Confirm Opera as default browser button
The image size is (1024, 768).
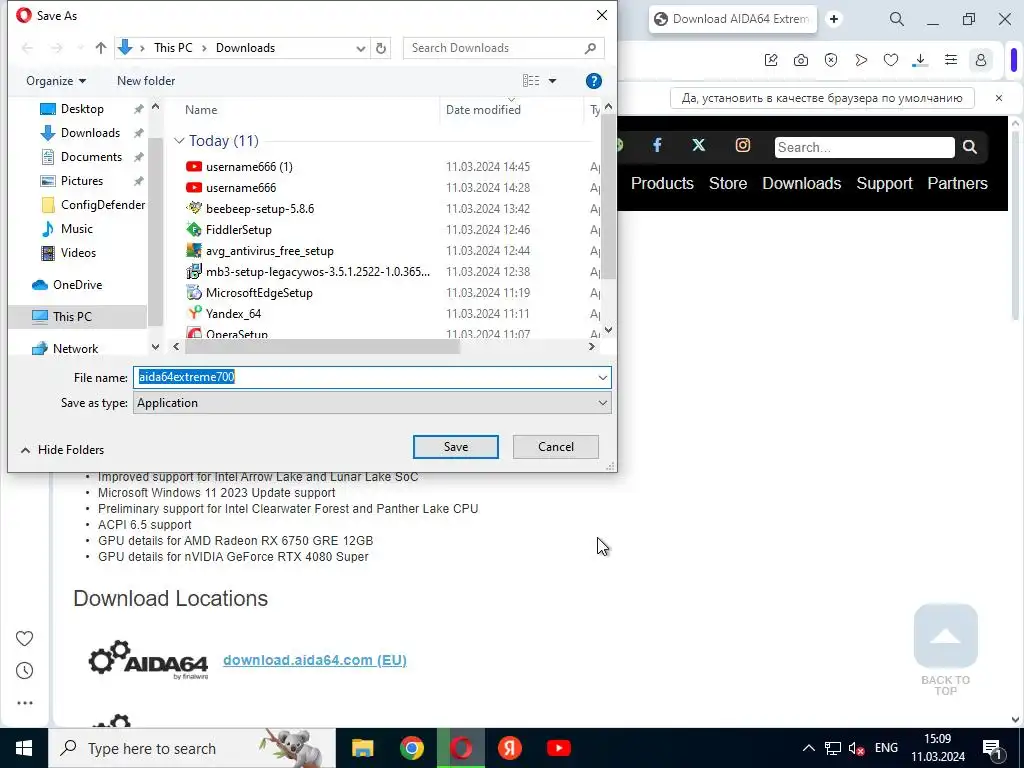pyautogui.click(x=822, y=98)
